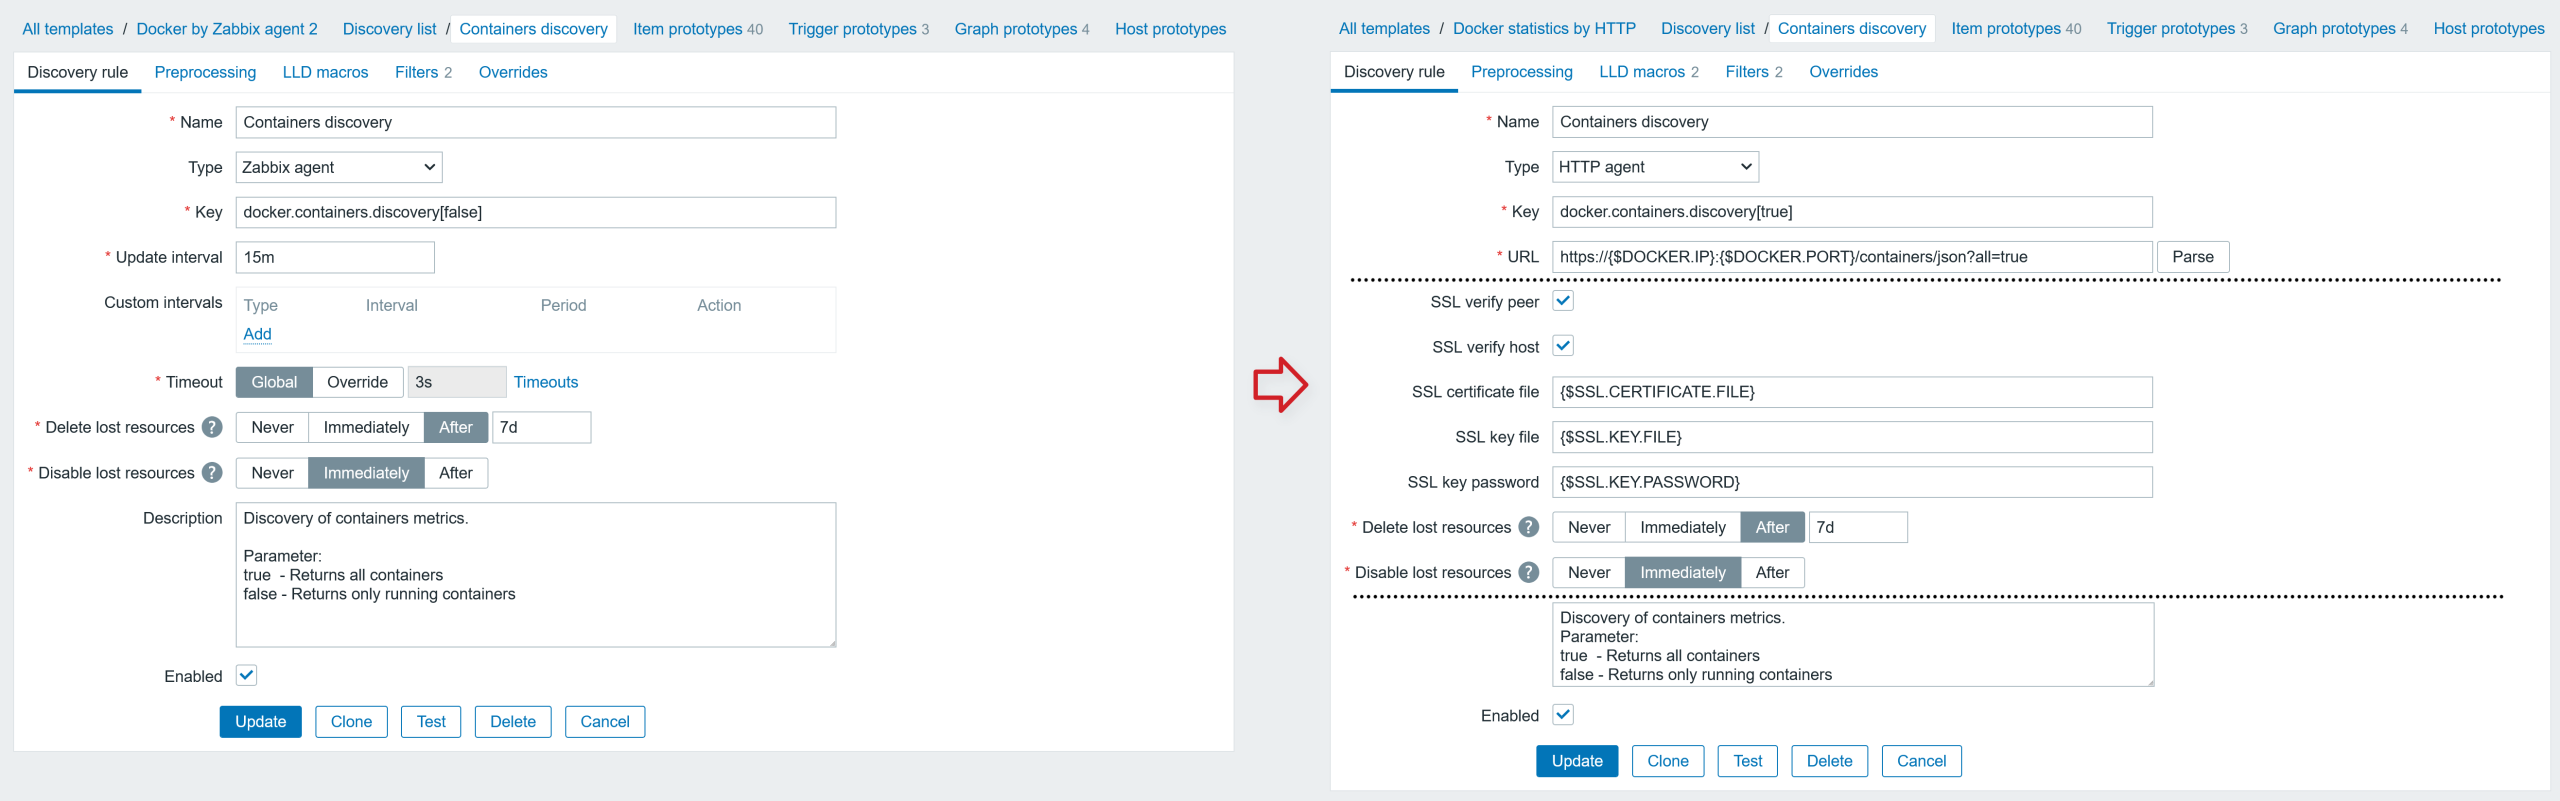Uncheck the SSL verify host checkbox
2560x801 pixels.
click(x=1563, y=346)
